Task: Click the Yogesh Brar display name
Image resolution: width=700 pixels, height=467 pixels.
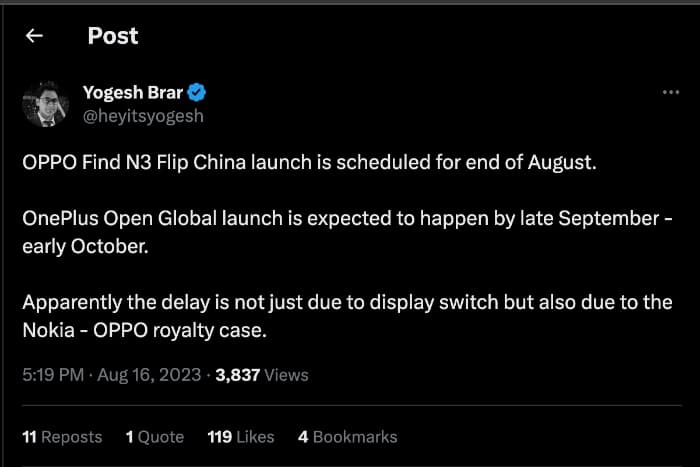Action: (x=135, y=94)
